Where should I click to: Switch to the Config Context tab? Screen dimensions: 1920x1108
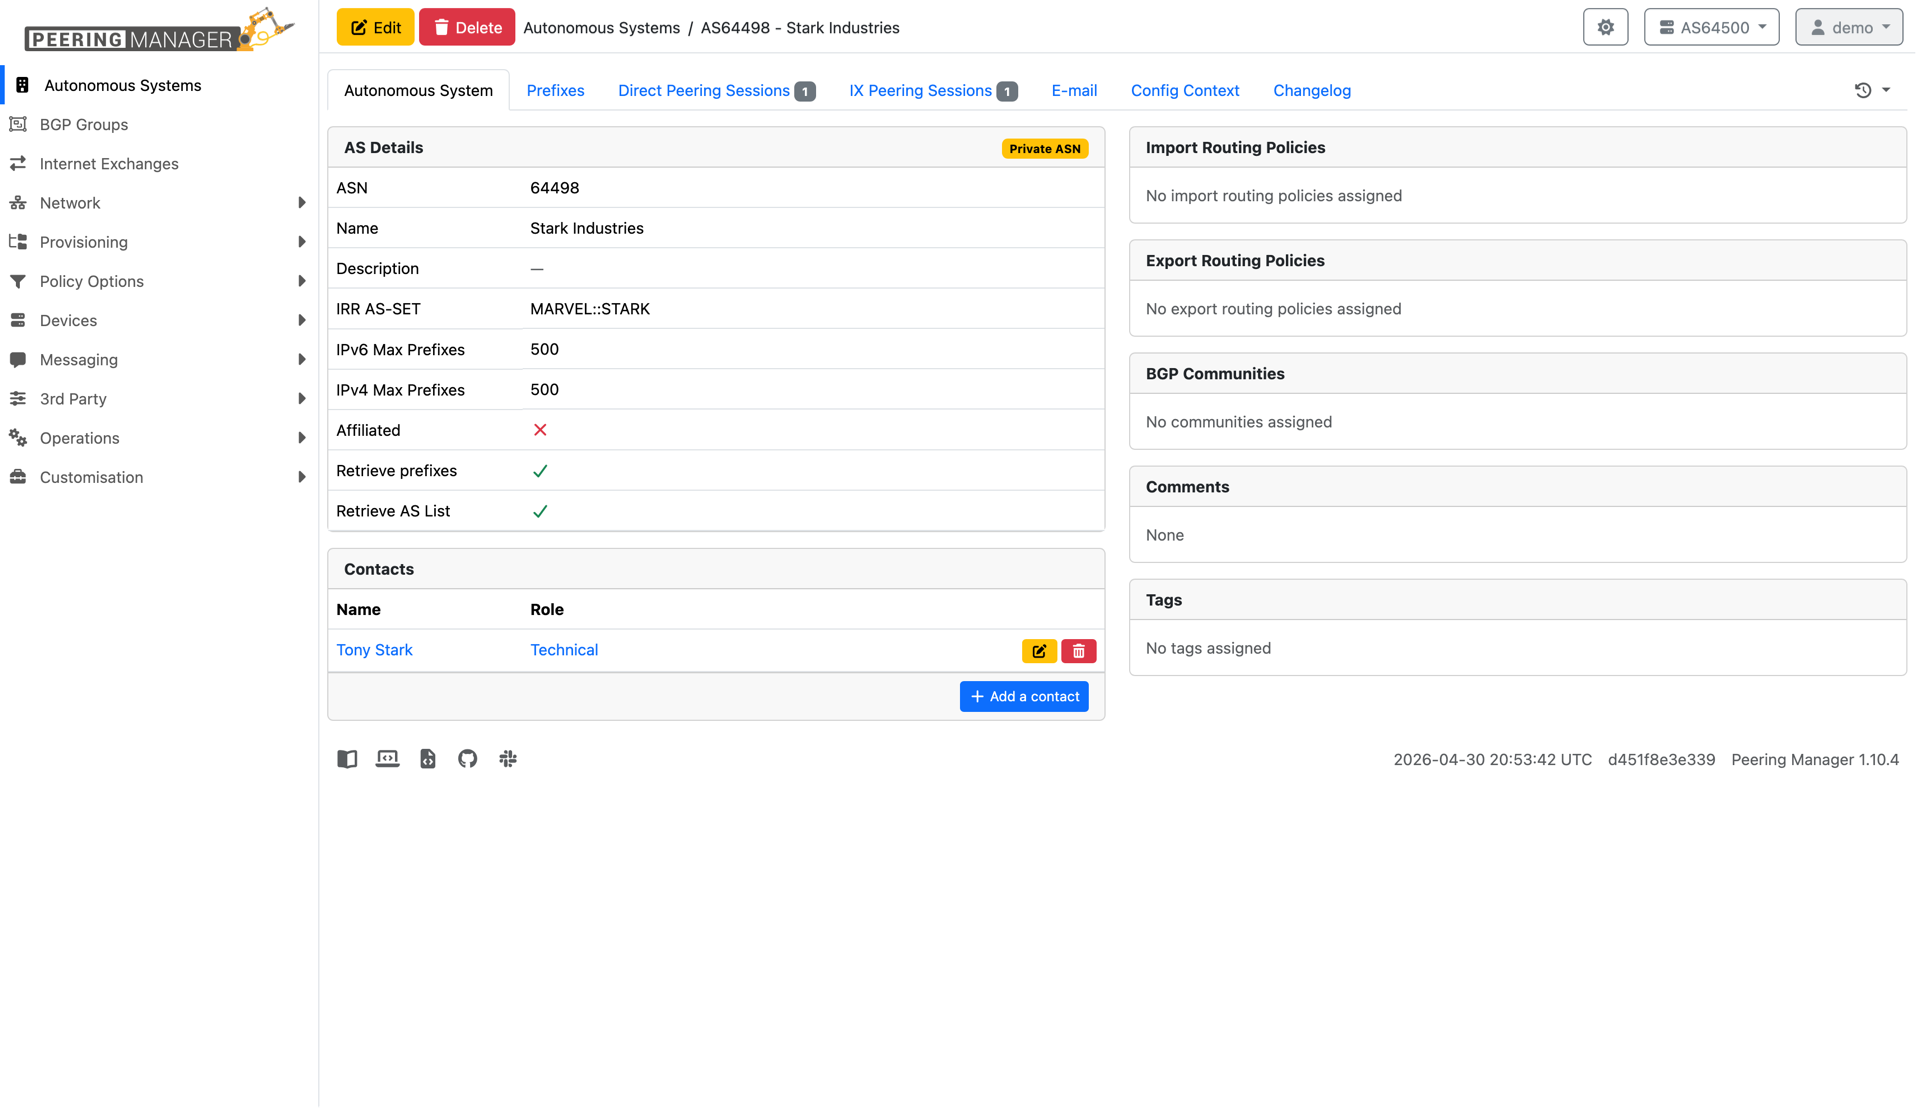point(1185,91)
